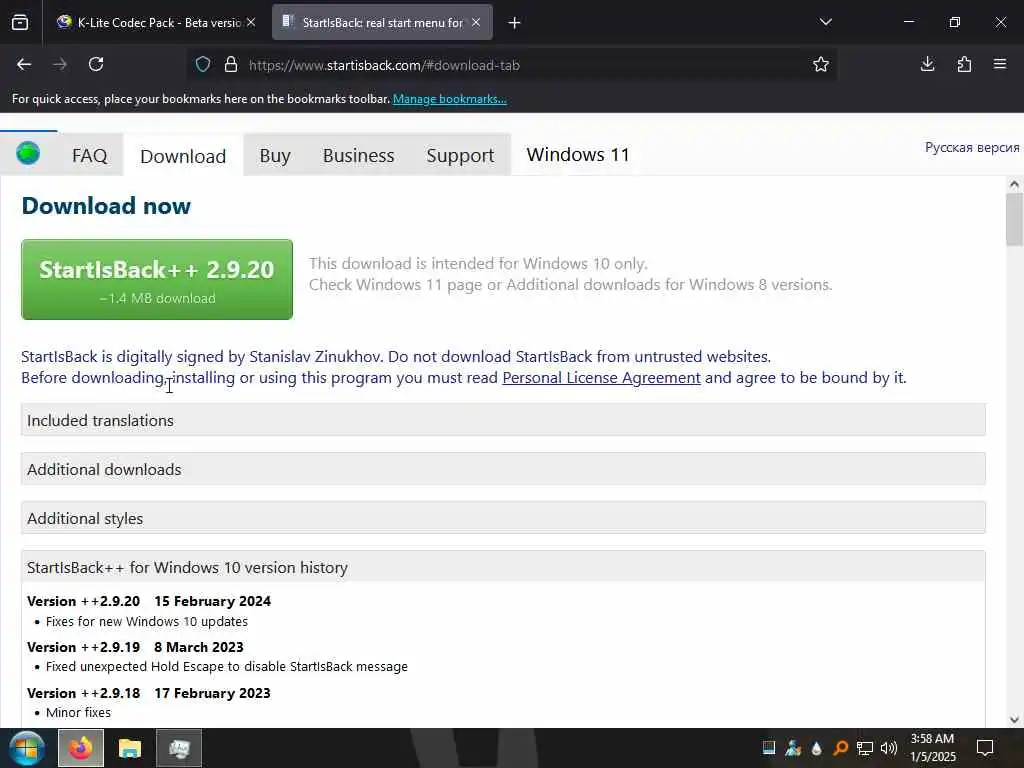Click 'Minor fixes' list item
The width and height of the screenshot is (1024, 768).
pyautogui.click(x=78, y=712)
